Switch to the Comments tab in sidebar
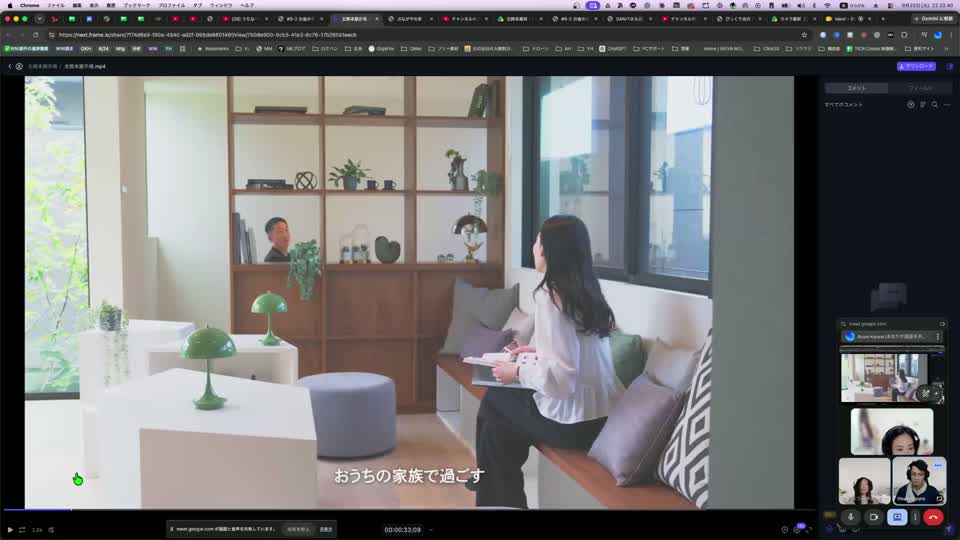This screenshot has height=540, width=960. [x=857, y=88]
